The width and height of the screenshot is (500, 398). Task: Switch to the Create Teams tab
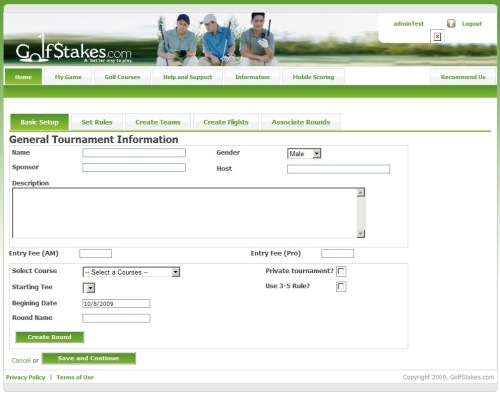click(x=158, y=122)
